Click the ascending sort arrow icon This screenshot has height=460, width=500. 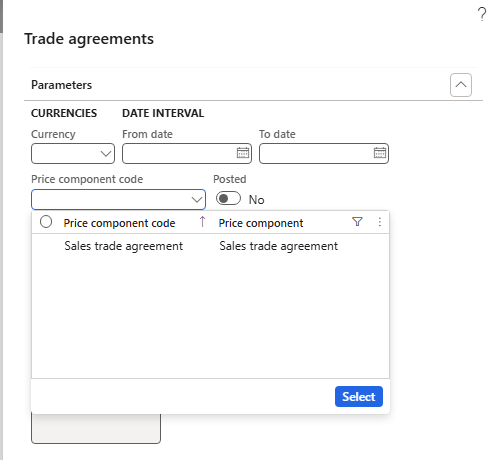(x=202, y=222)
